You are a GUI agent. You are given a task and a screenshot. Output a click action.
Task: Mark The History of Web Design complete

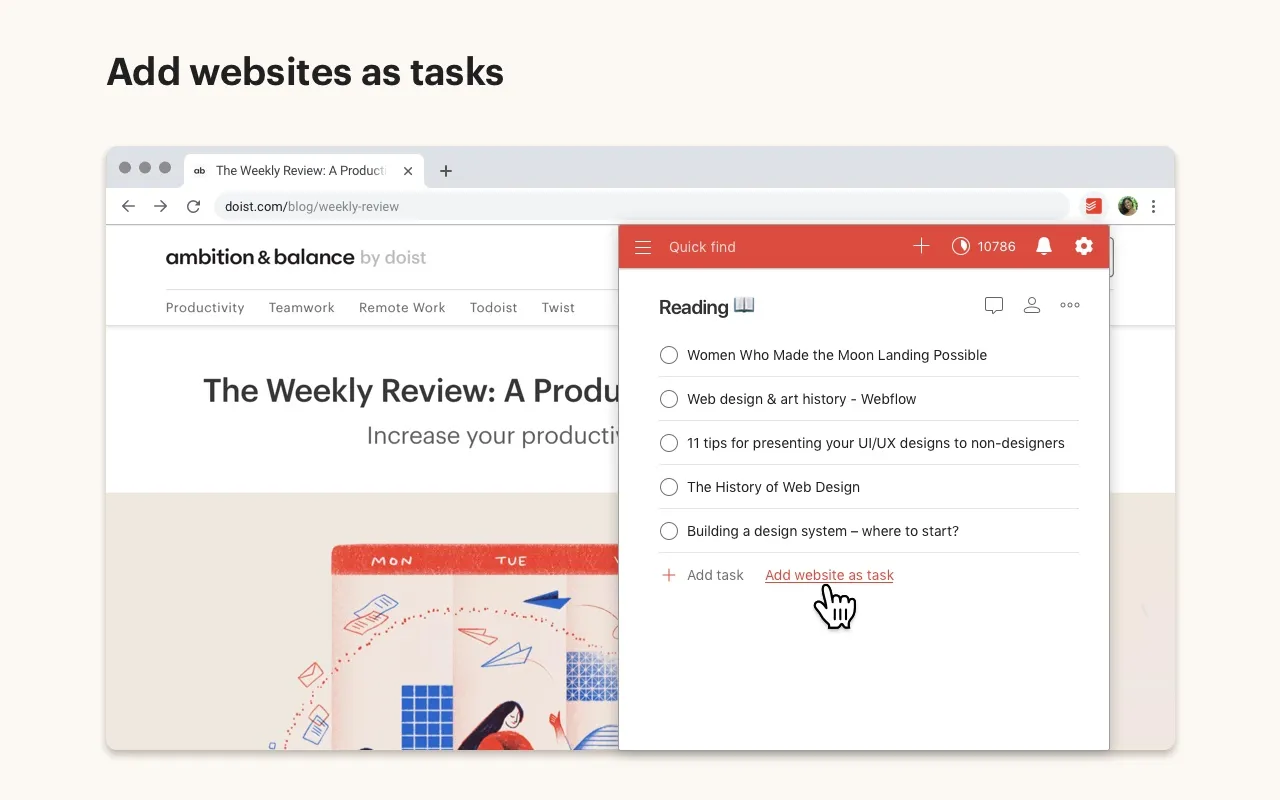669,487
